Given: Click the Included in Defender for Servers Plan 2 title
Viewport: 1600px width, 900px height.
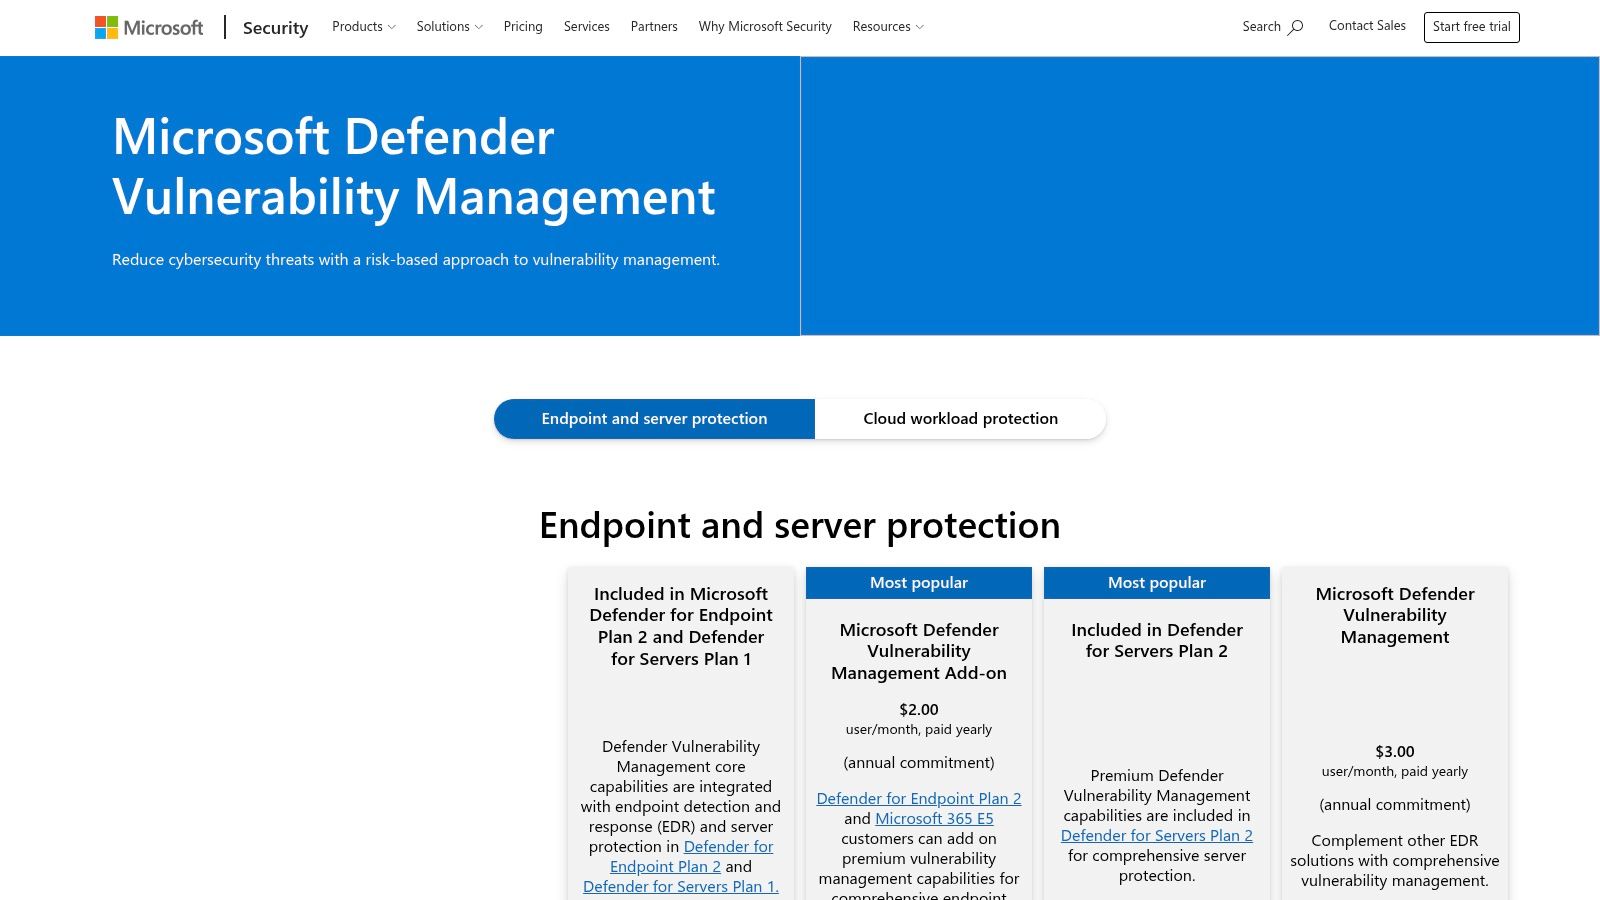Looking at the screenshot, I should 1156,640.
